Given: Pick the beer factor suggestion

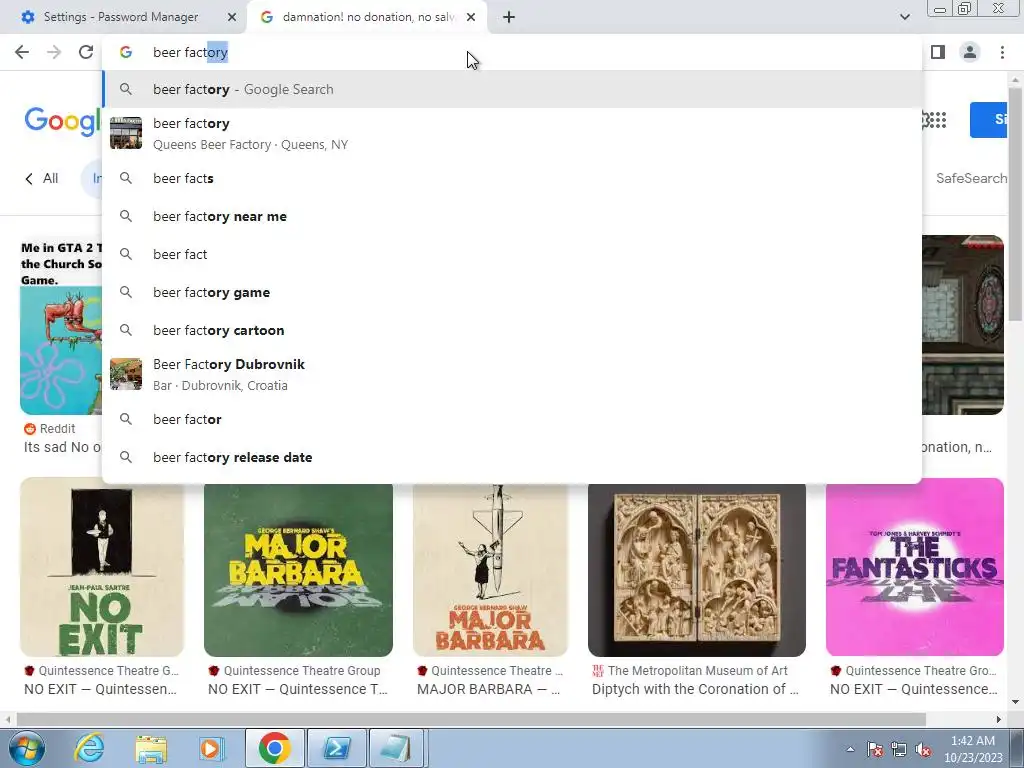Looking at the screenshot, I should 512,419.
